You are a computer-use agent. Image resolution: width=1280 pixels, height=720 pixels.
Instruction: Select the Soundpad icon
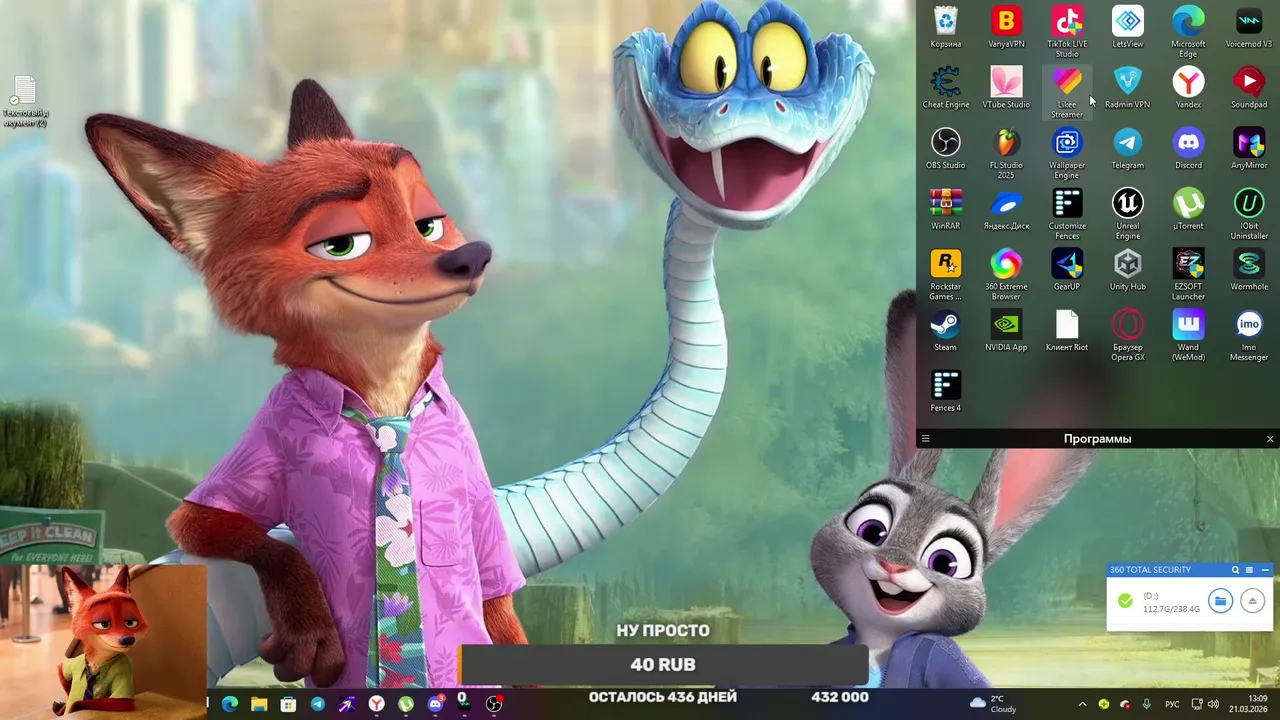pyautogui.click(x=1249, y=88)
